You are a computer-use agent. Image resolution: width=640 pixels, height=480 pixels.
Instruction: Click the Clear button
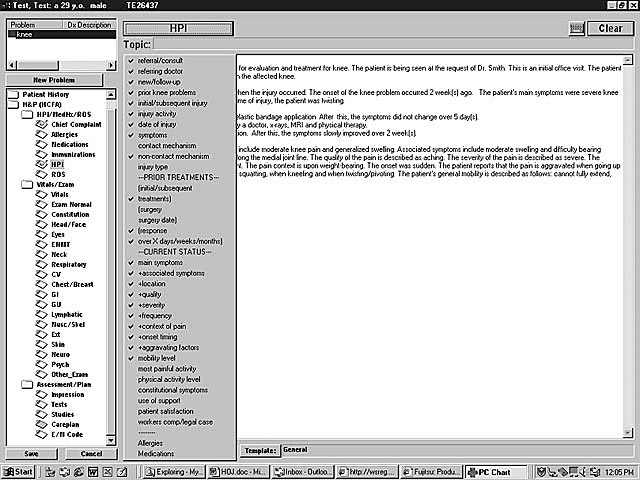click(610, 28)
